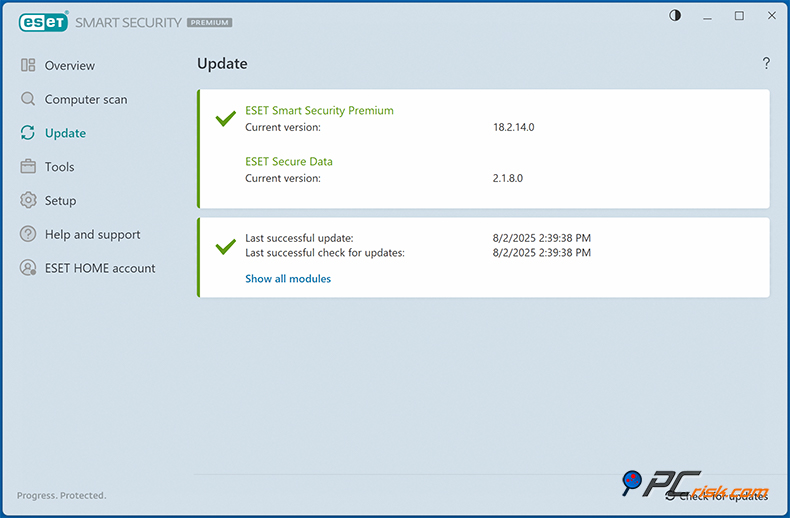The width and height of the screenshot is (790, 518).
Task: Click the Help and support question icon
Action: 28,235
